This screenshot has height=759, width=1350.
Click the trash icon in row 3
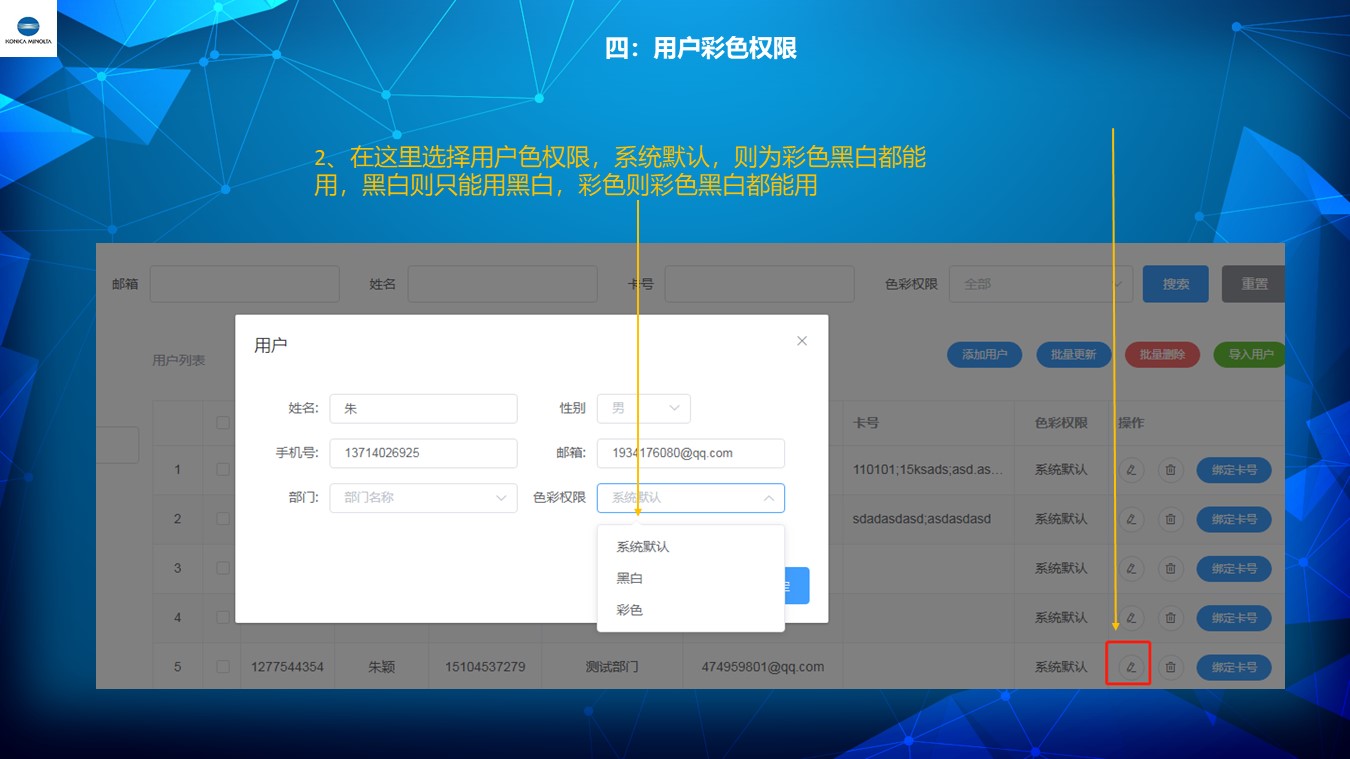coord(1170,568)
